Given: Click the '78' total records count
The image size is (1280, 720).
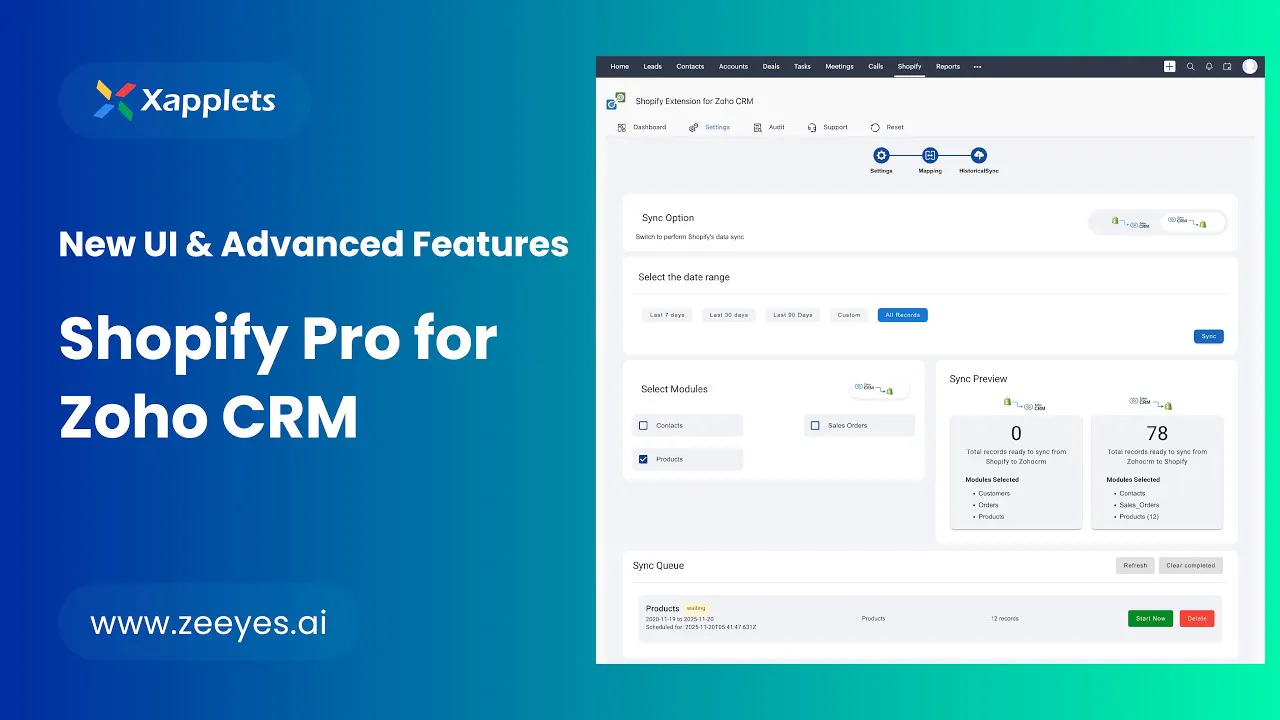Looking at the screenshot, I should point(1157,433).
